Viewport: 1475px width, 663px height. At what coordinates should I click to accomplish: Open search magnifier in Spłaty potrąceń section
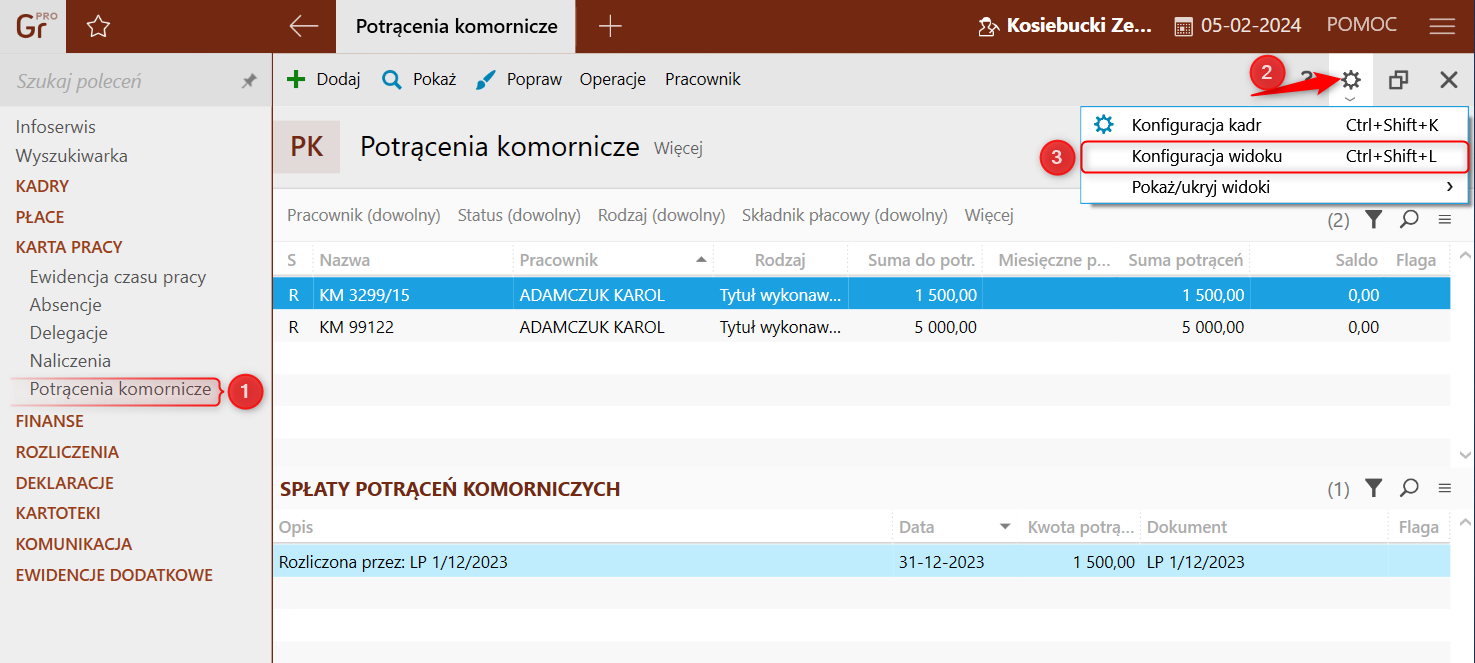pyautogui.click(x=1410, y=487)
